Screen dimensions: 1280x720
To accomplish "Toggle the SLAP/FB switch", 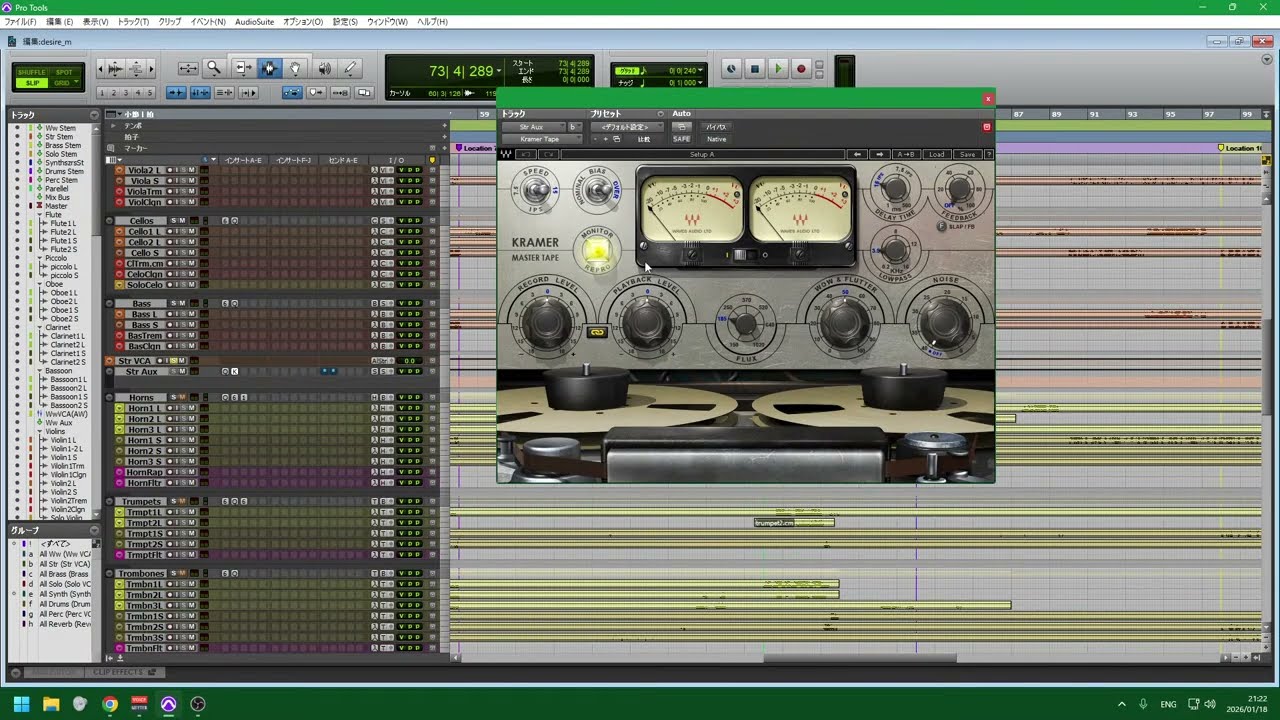I will 941,226.
